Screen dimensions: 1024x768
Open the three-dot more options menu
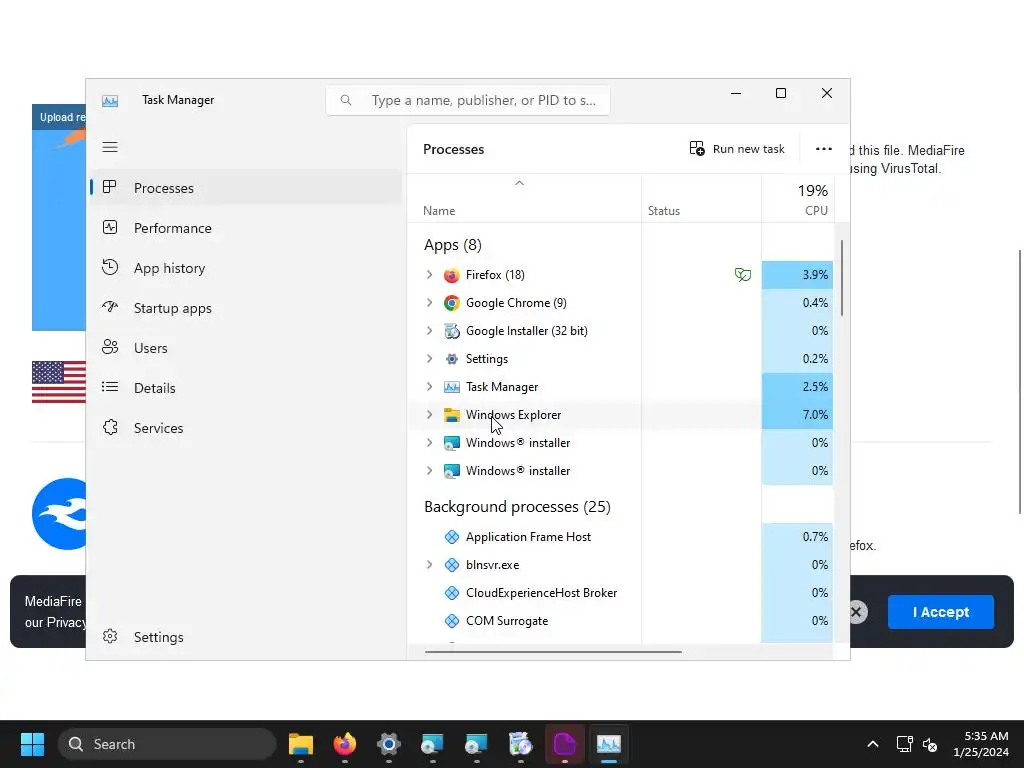(824, 149)
